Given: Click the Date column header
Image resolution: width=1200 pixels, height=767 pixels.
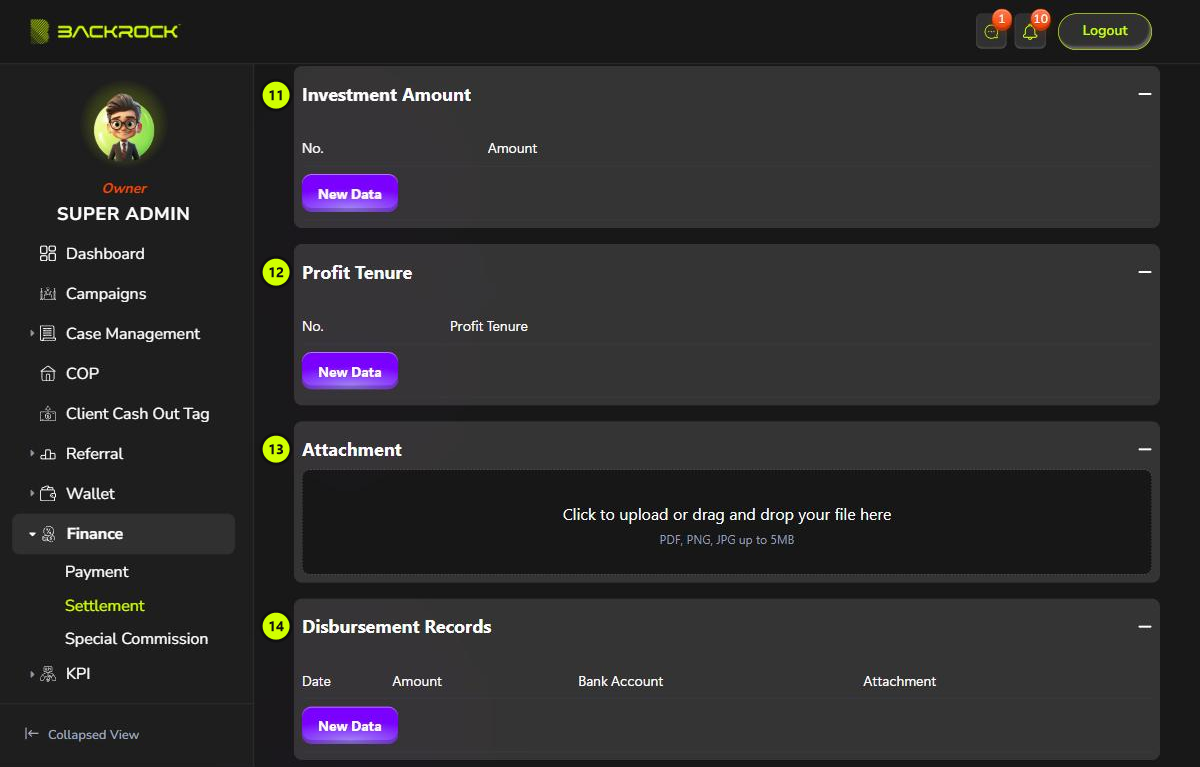Looking at the screenshot, I should point(316,681).
